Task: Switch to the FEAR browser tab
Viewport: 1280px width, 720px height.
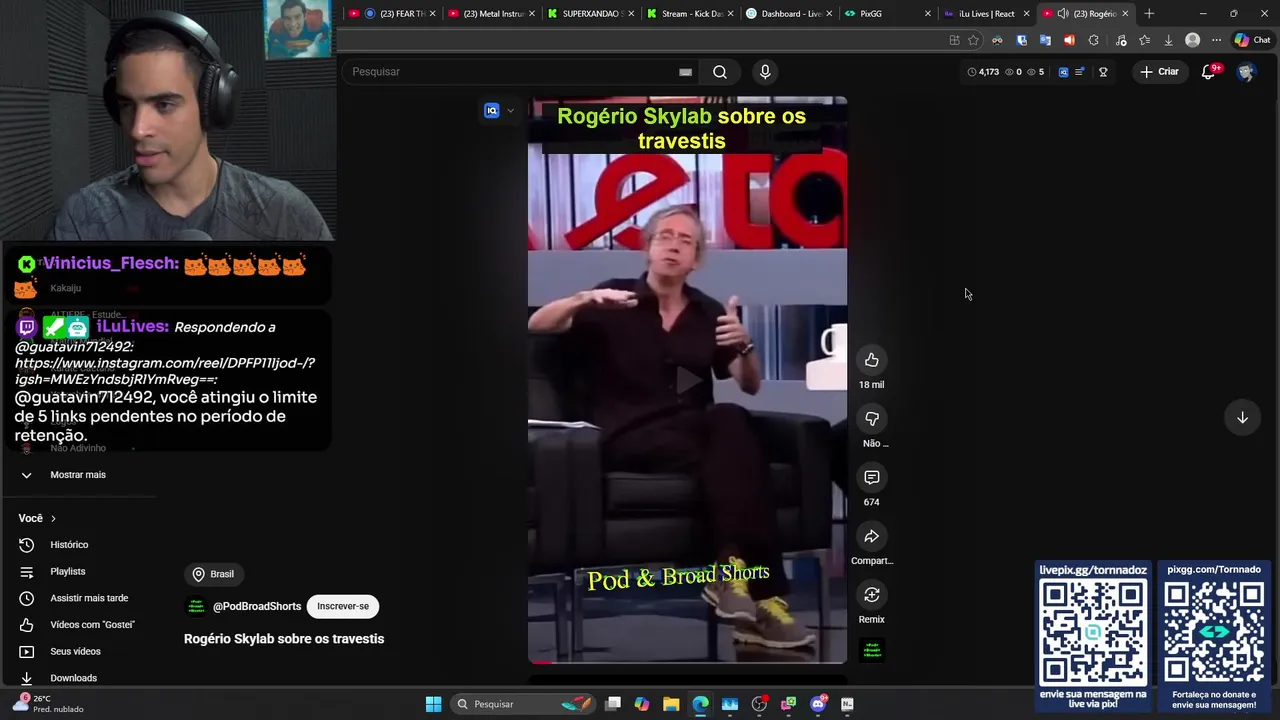Action: [390, 14]
